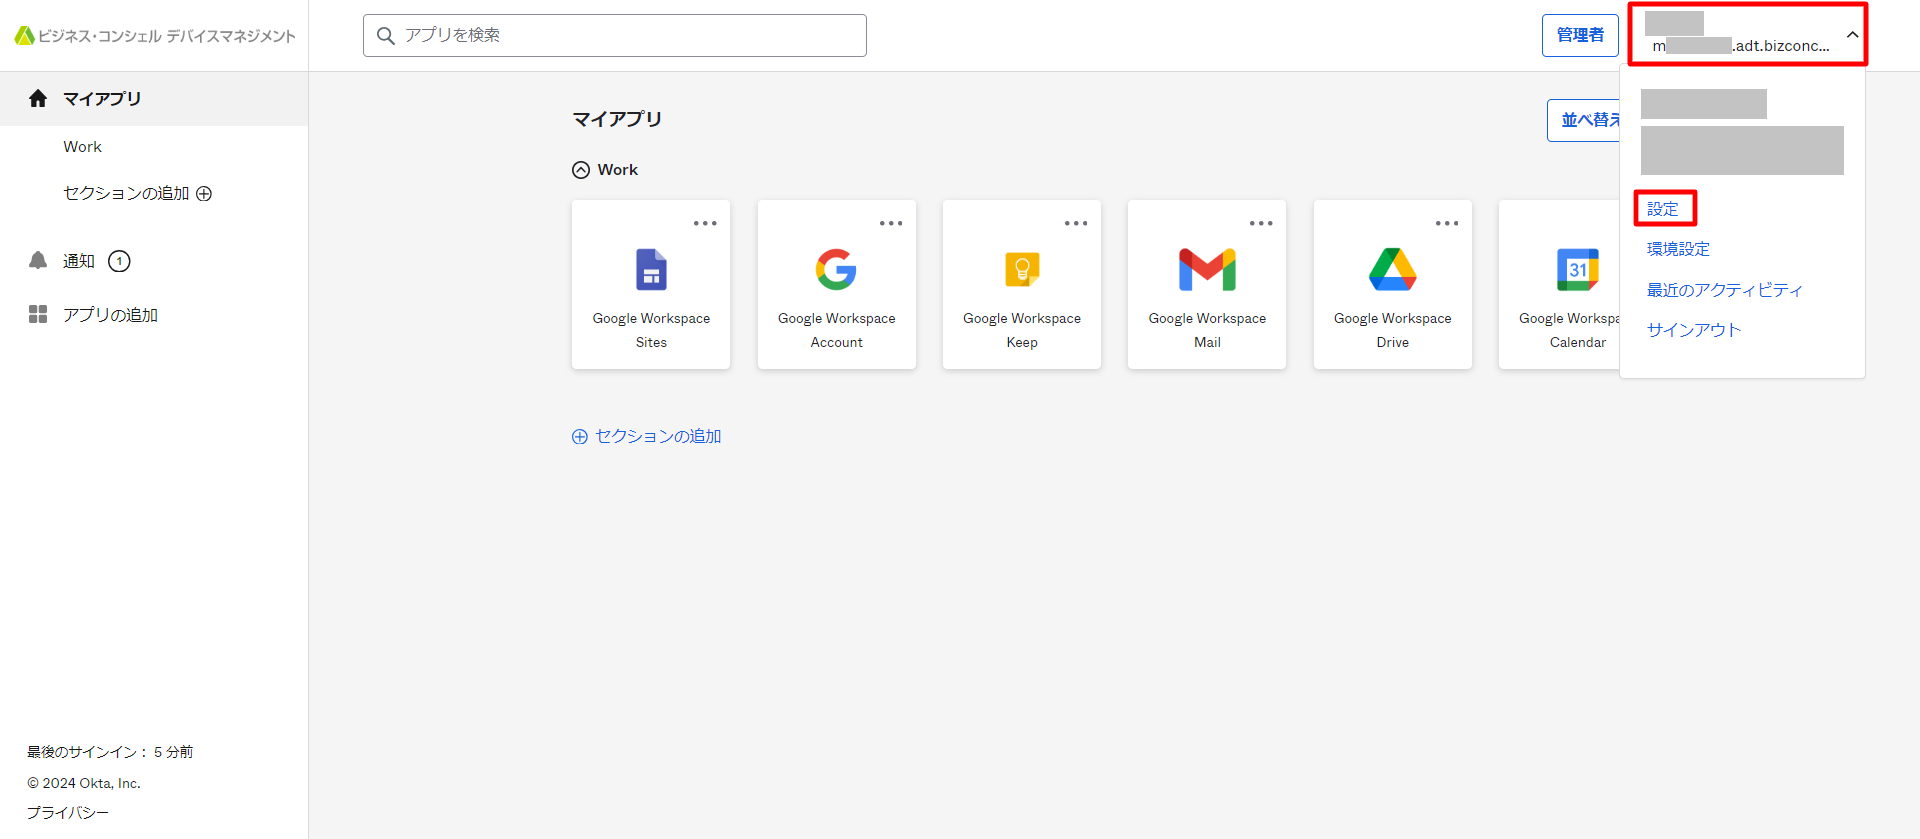The image size is (1920, 839).
Task: Open the Gmail app icon
Action: (x=1207, y=270)
